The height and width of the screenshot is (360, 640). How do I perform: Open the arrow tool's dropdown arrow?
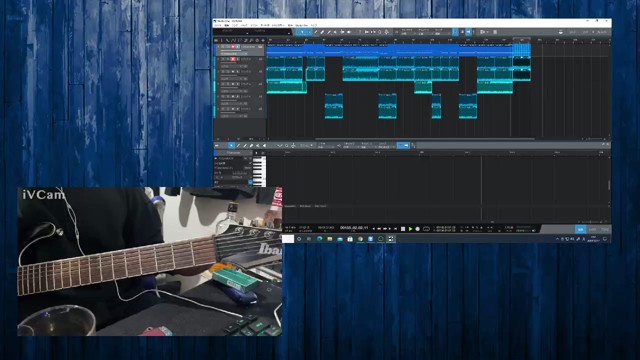309,32
